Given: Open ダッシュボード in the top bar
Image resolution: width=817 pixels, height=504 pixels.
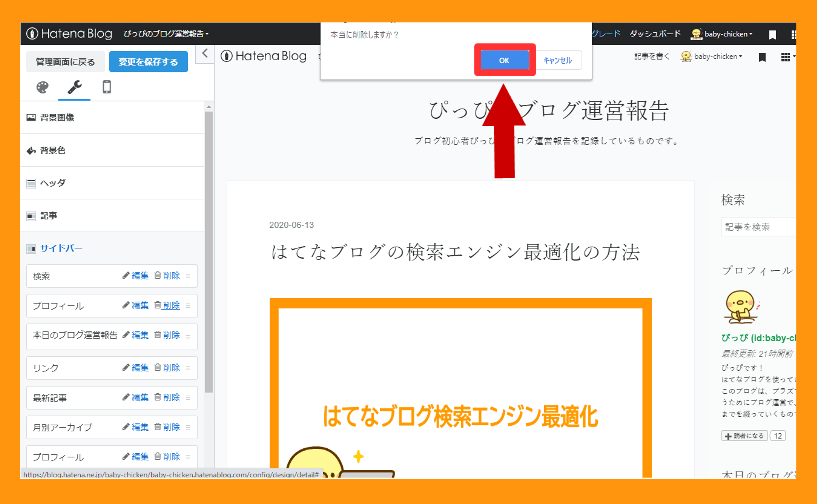Looking at the screenshot, I should click(x=655, y=34).
